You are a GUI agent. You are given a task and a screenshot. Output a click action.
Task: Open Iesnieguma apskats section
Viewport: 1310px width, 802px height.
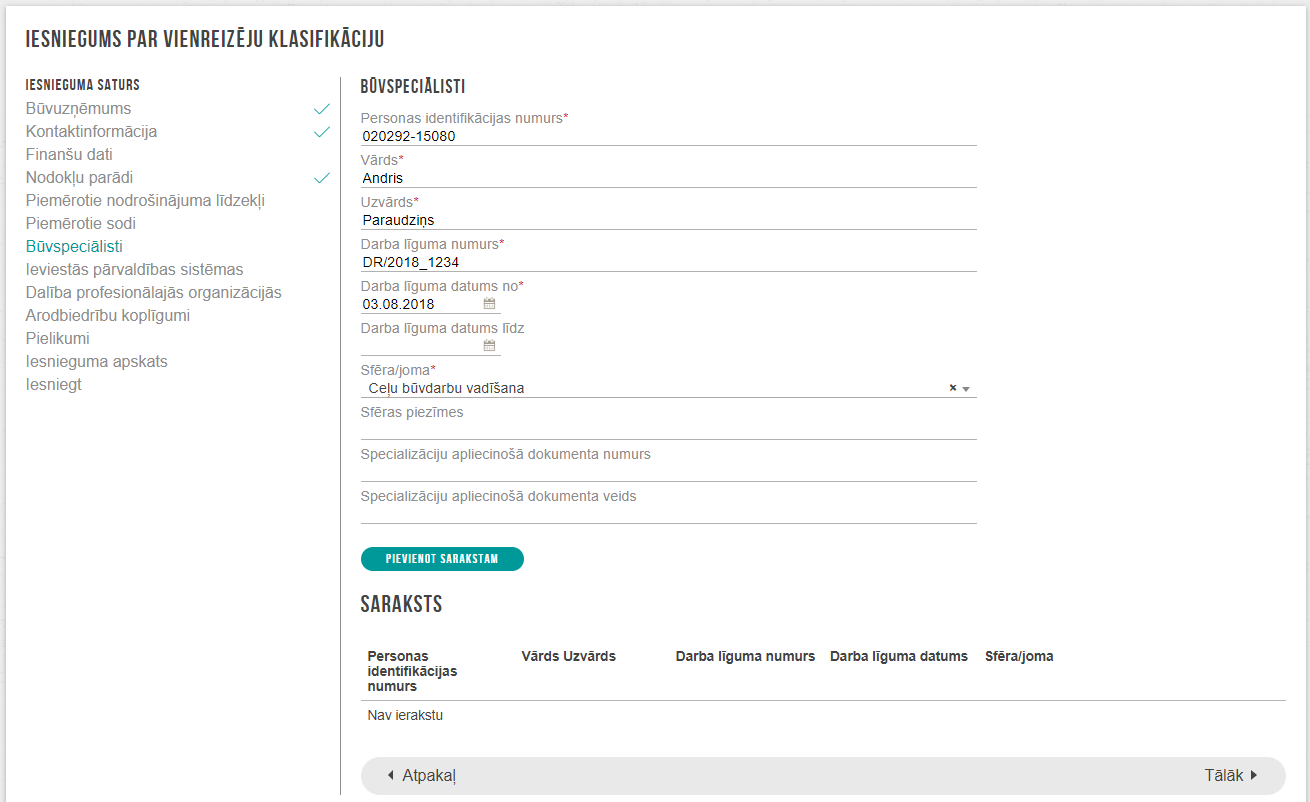pyautogui.click(x=97, y=361)
